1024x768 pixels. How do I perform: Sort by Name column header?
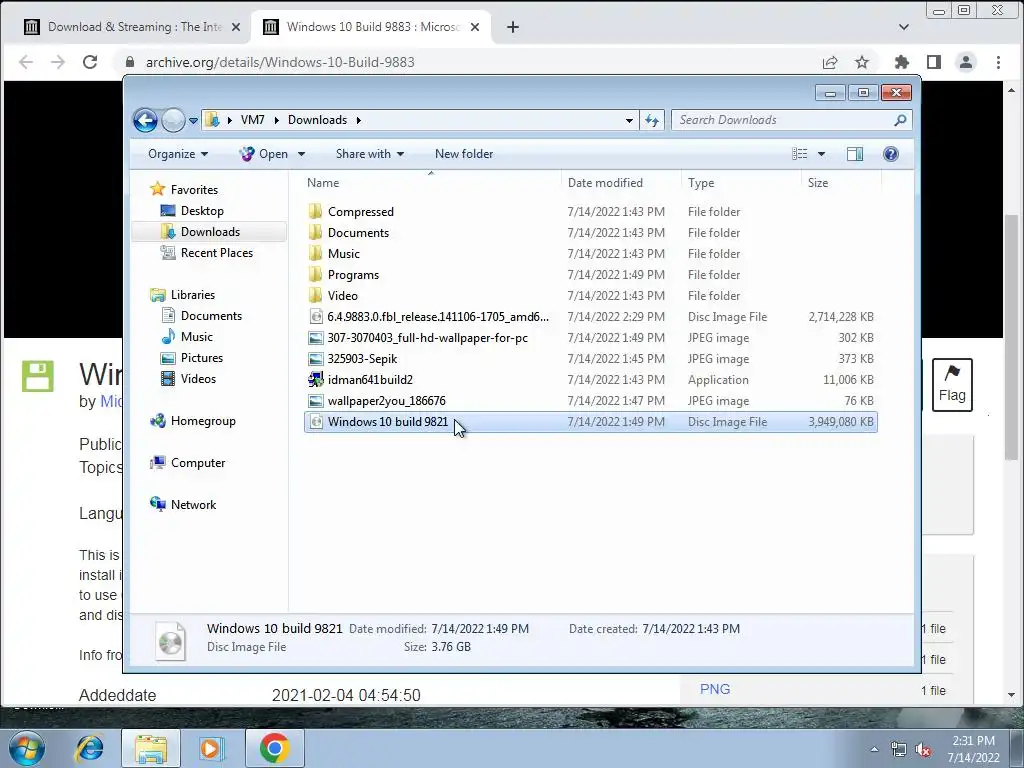[x=432, y=183]
